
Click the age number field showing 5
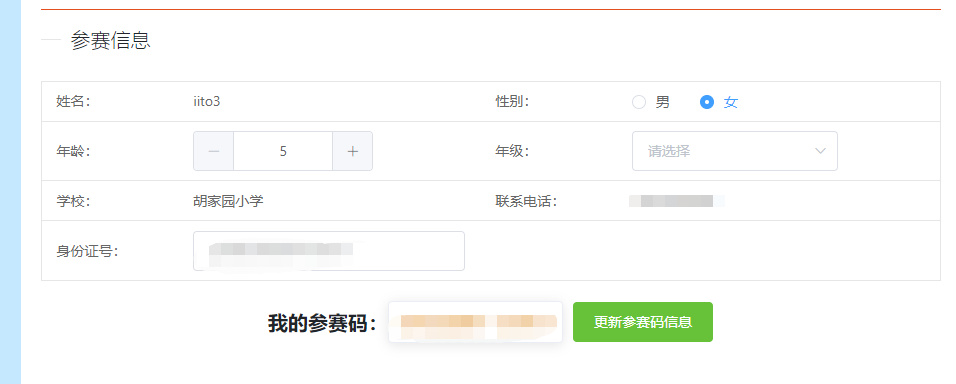click(x=283, y=151)
